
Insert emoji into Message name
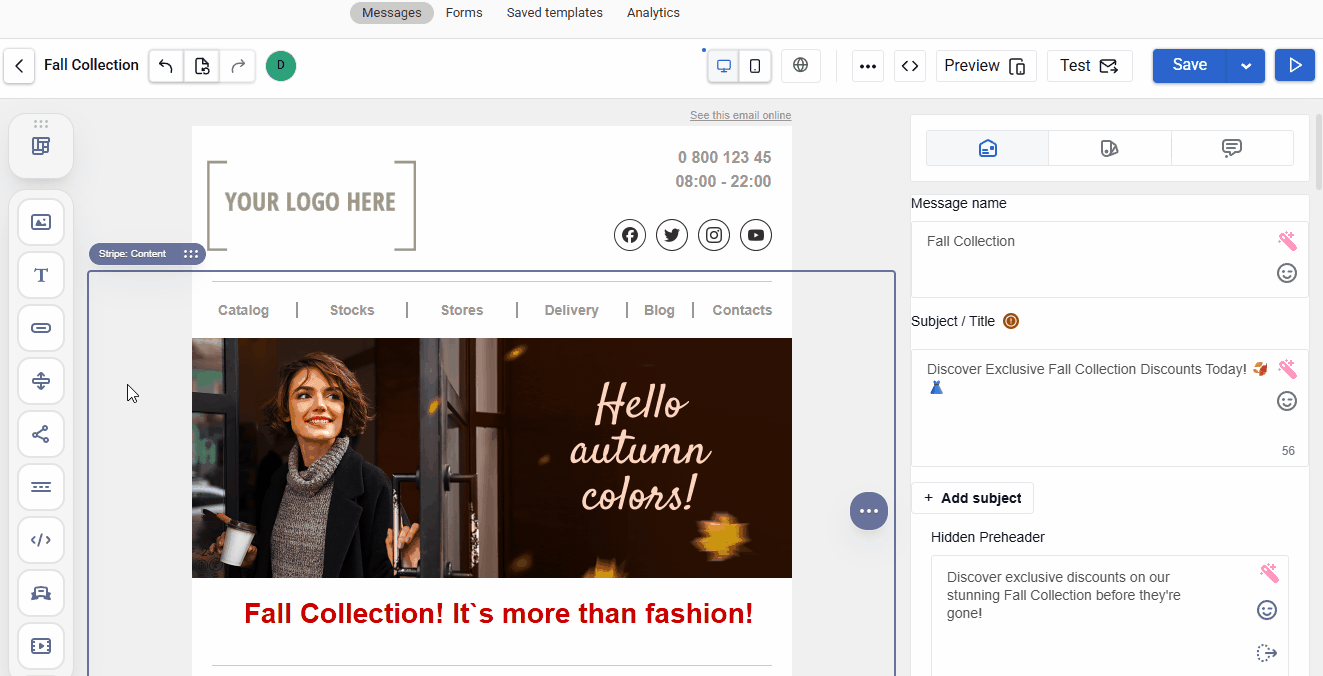(1287, 273)
